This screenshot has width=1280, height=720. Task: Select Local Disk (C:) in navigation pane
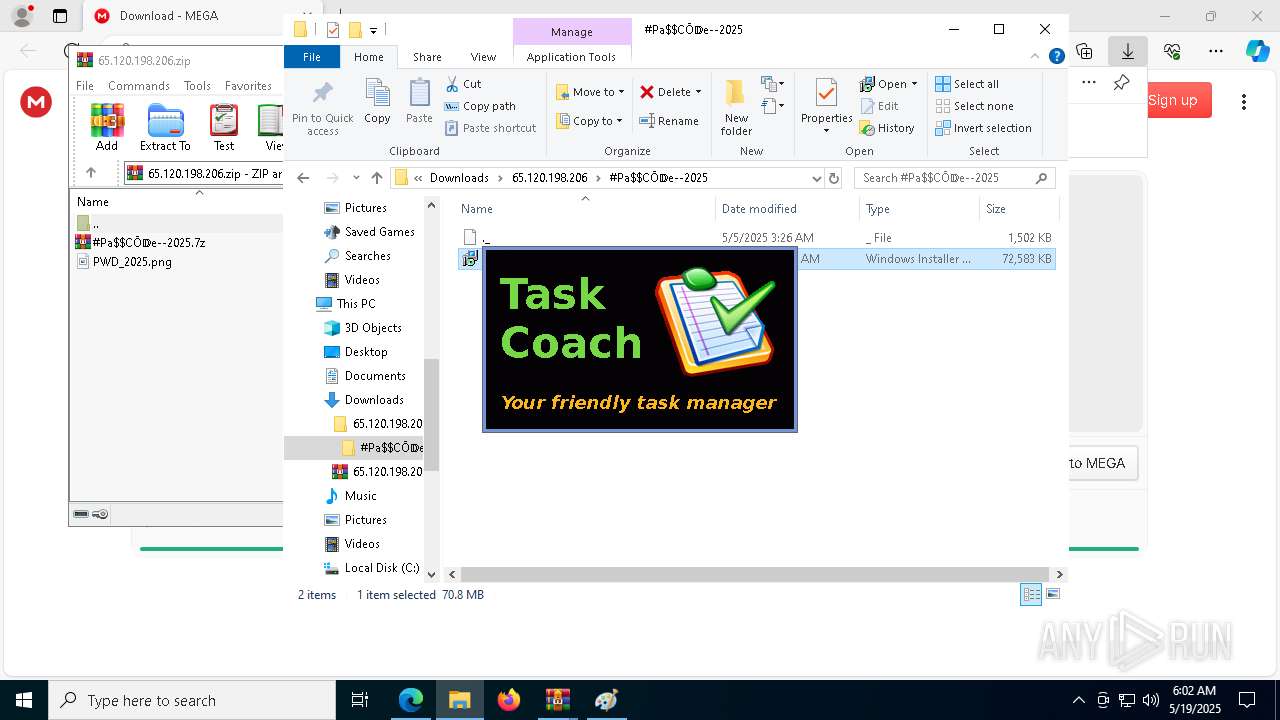point(371,568)
